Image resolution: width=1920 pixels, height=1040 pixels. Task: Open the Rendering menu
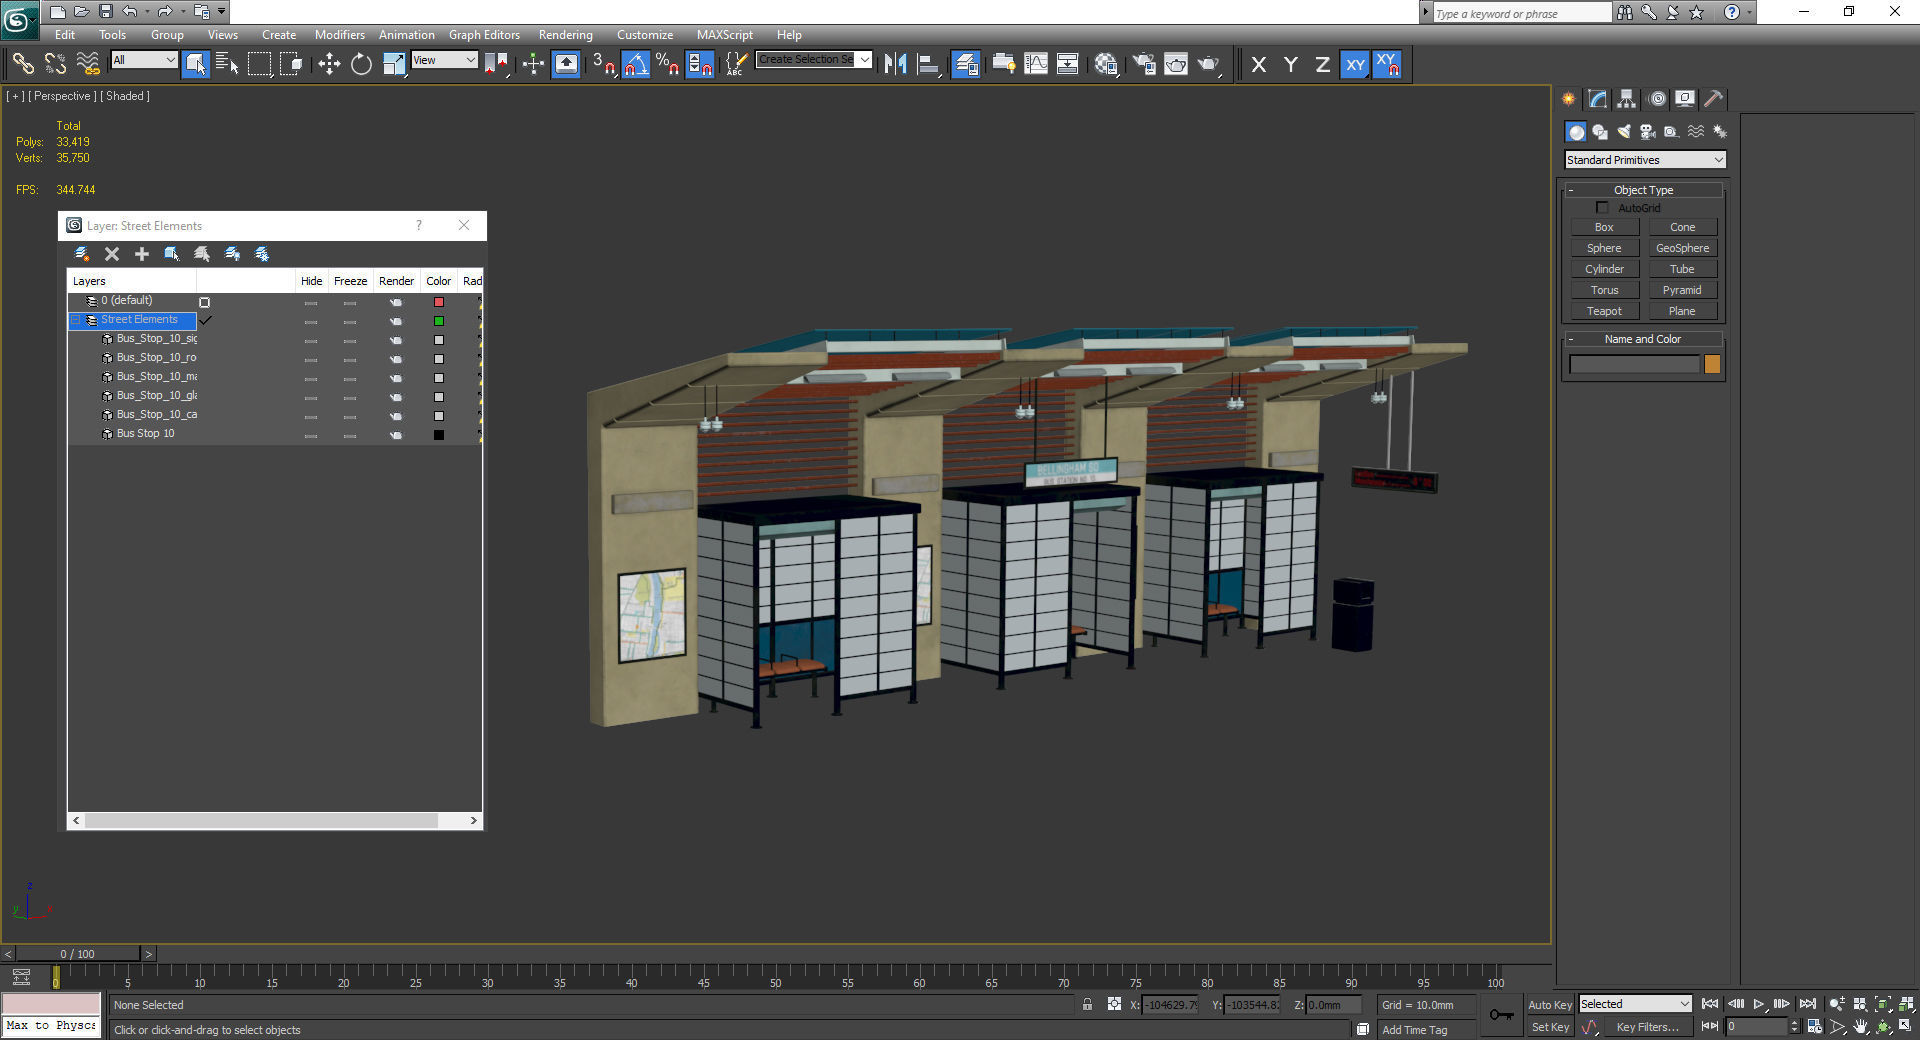point(566,34)
